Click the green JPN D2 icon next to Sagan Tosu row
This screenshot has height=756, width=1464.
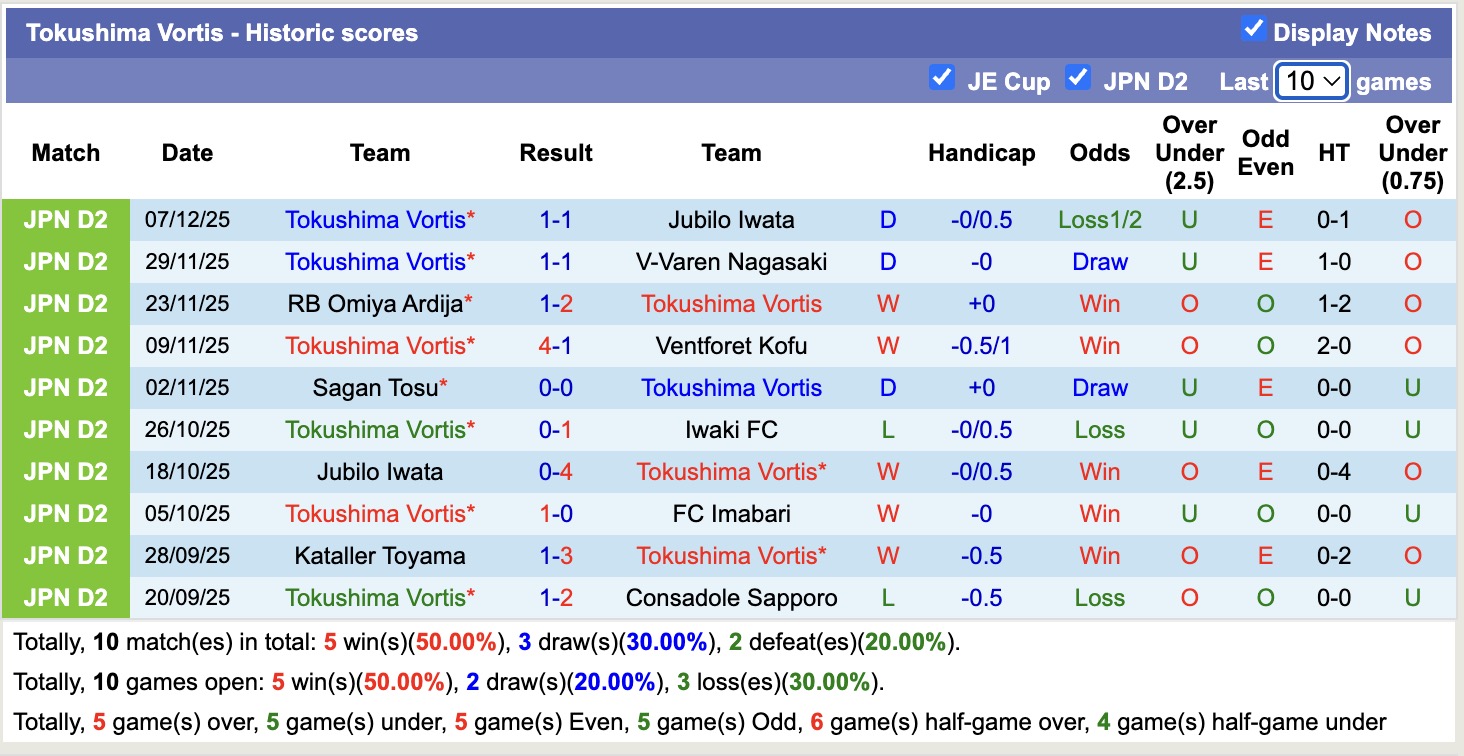coord(66,387)
